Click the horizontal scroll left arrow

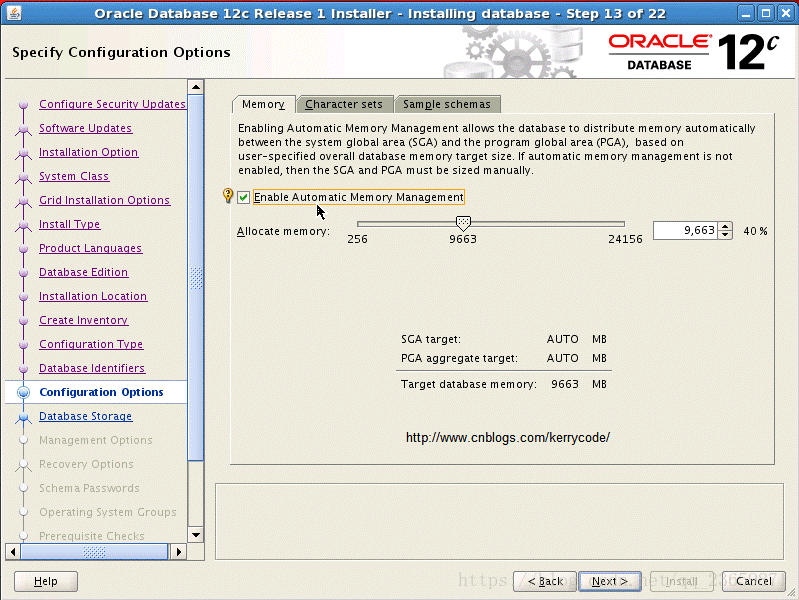pos(13,552)
